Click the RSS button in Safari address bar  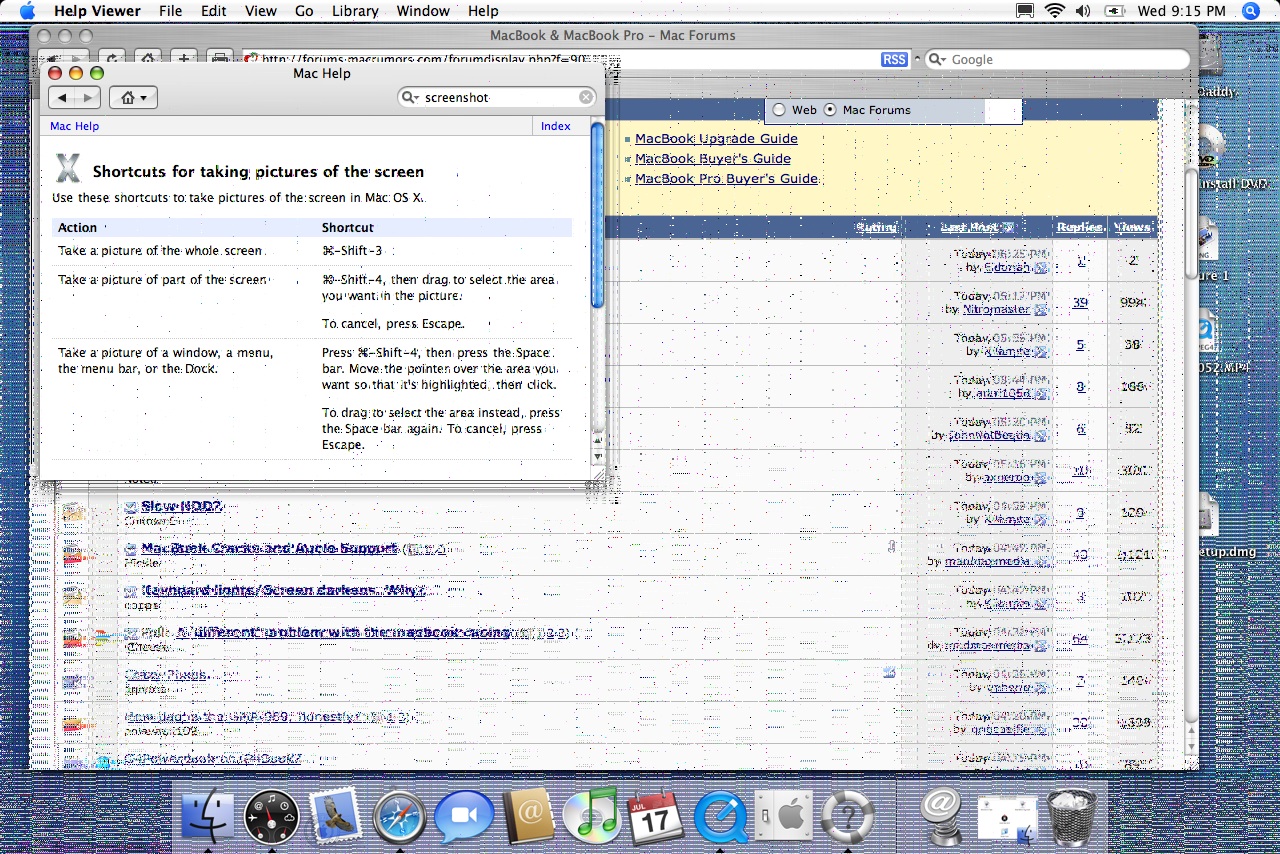point(894,60)
